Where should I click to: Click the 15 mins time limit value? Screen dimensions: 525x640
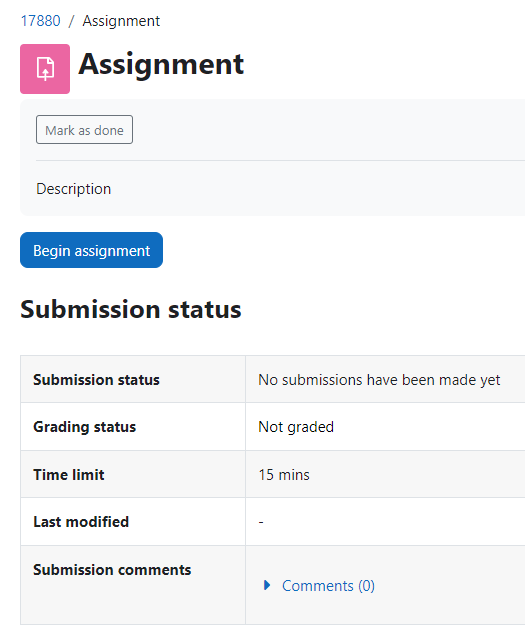(284, 475)
